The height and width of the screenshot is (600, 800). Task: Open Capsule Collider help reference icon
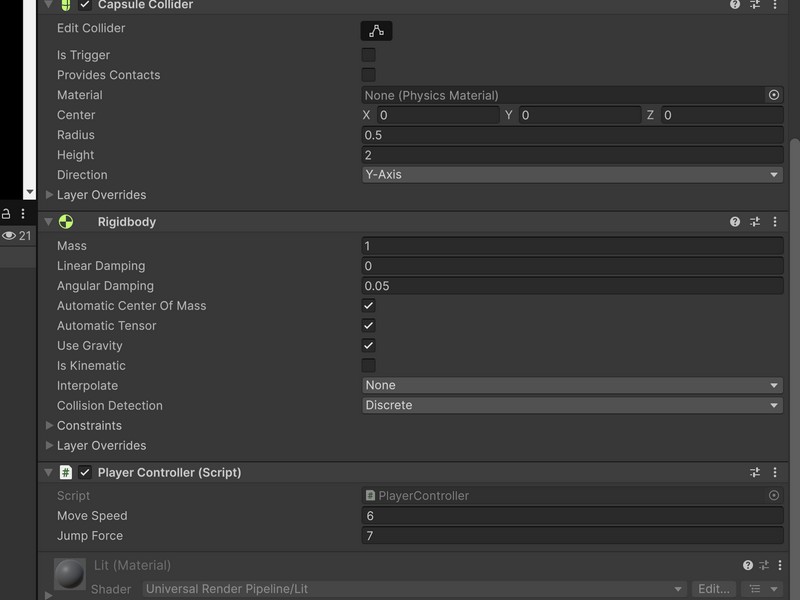(x=735, y=5)
